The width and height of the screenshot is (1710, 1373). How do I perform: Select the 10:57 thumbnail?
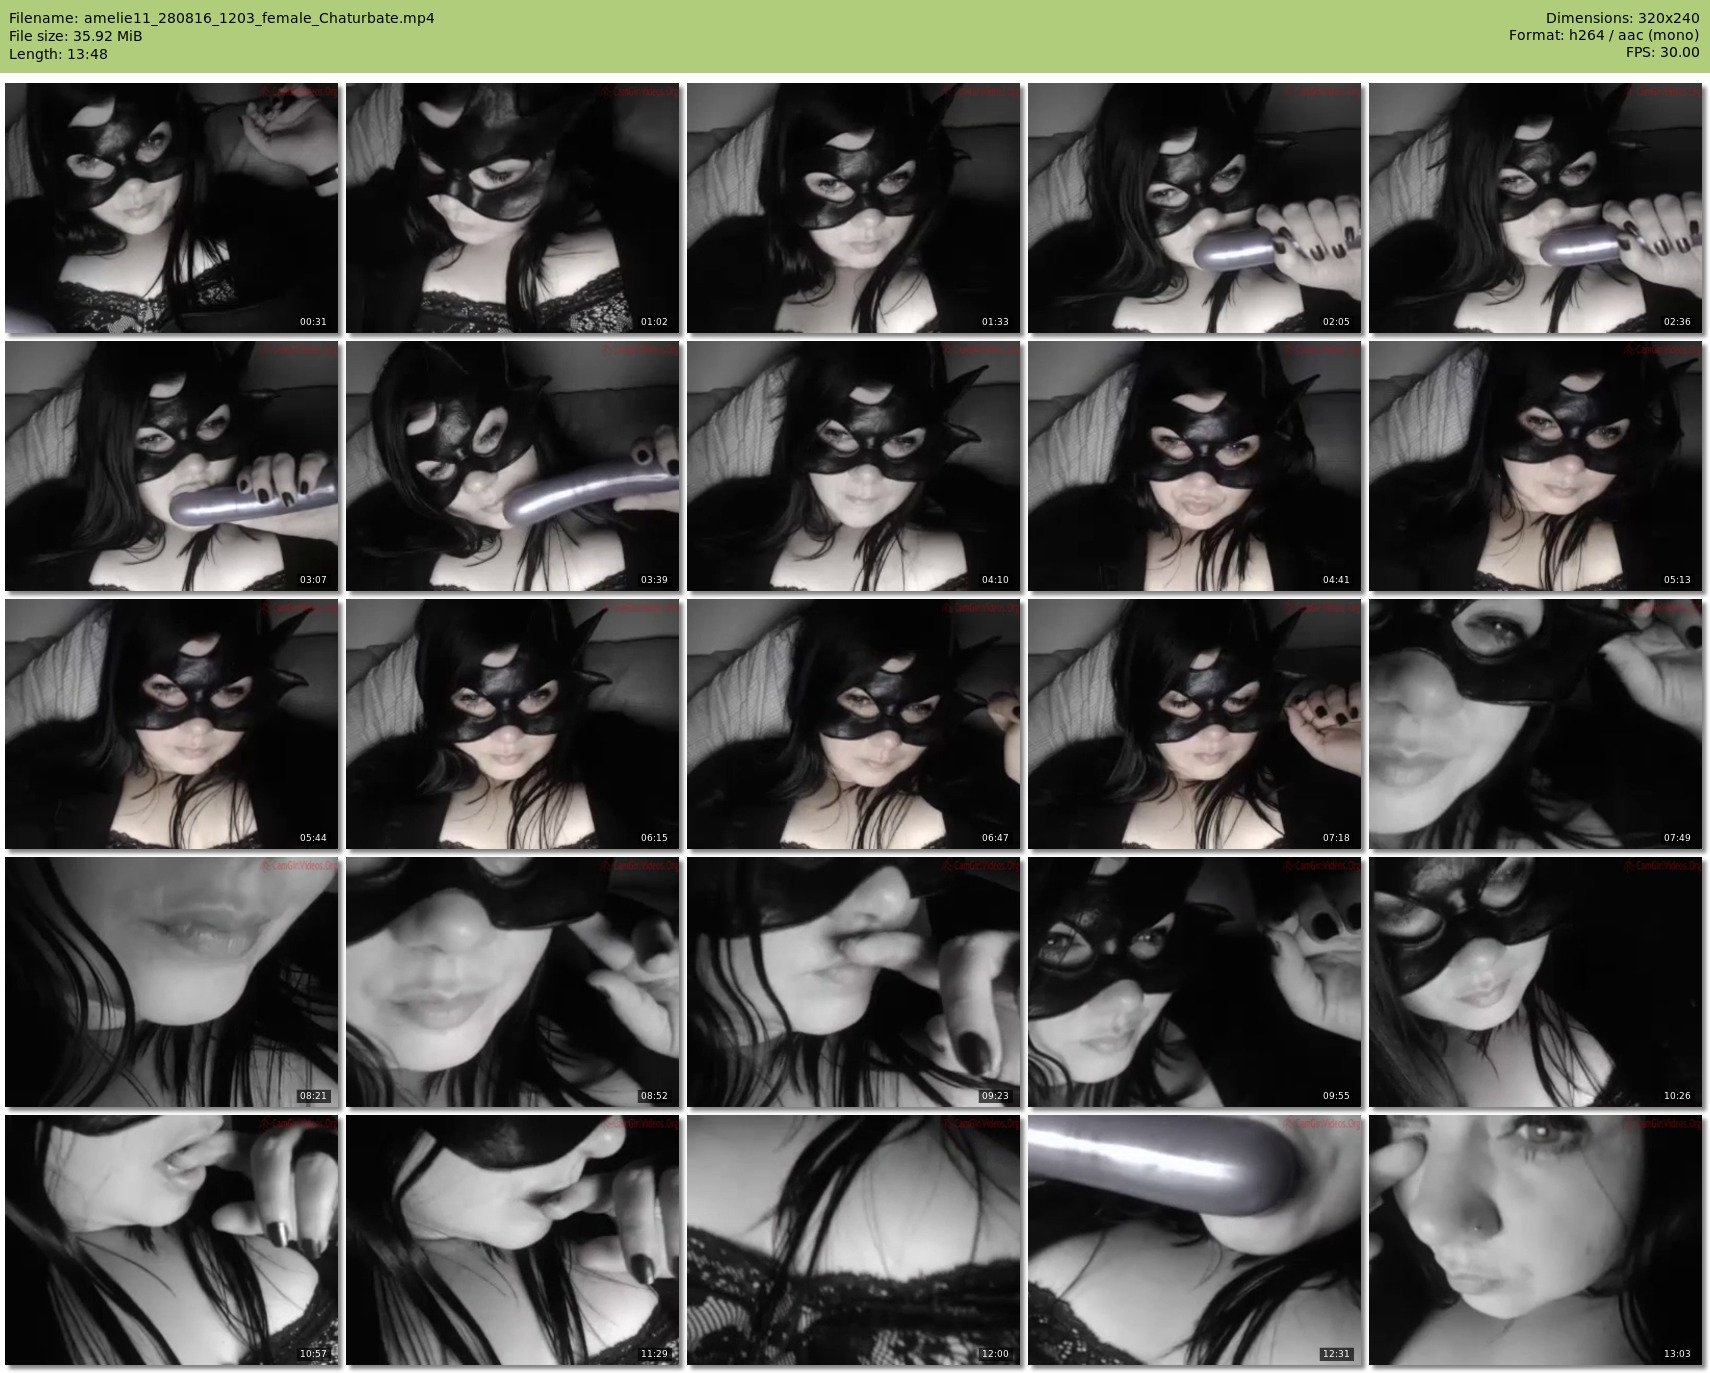coord(171,1240)
